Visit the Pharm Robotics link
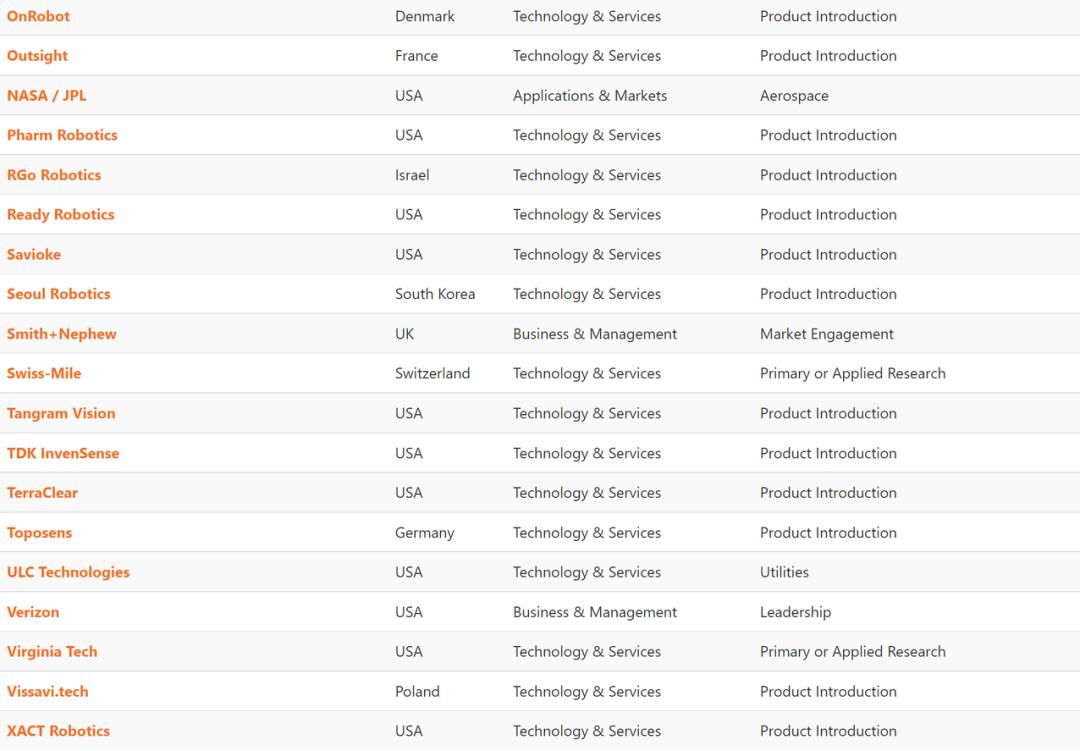Screen dimensions: 1080x751 [x=62, y=135]
